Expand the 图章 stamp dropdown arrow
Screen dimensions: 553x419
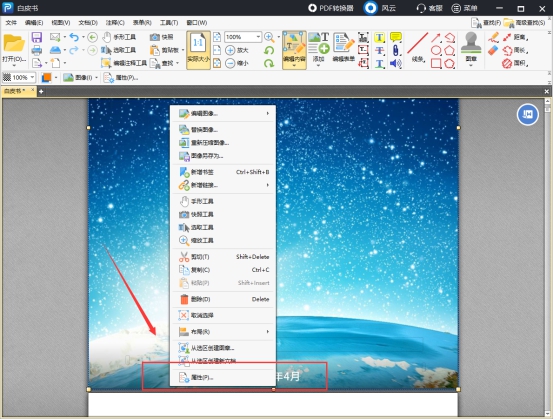pyautogui.click(x=471, y=66)
